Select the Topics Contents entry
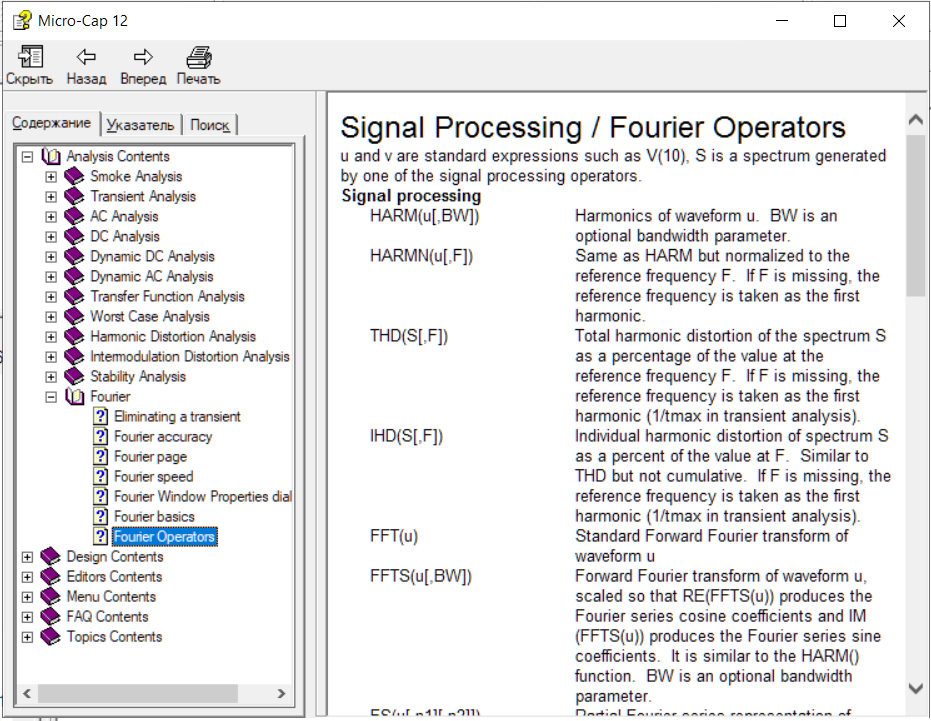 [114, 637]
